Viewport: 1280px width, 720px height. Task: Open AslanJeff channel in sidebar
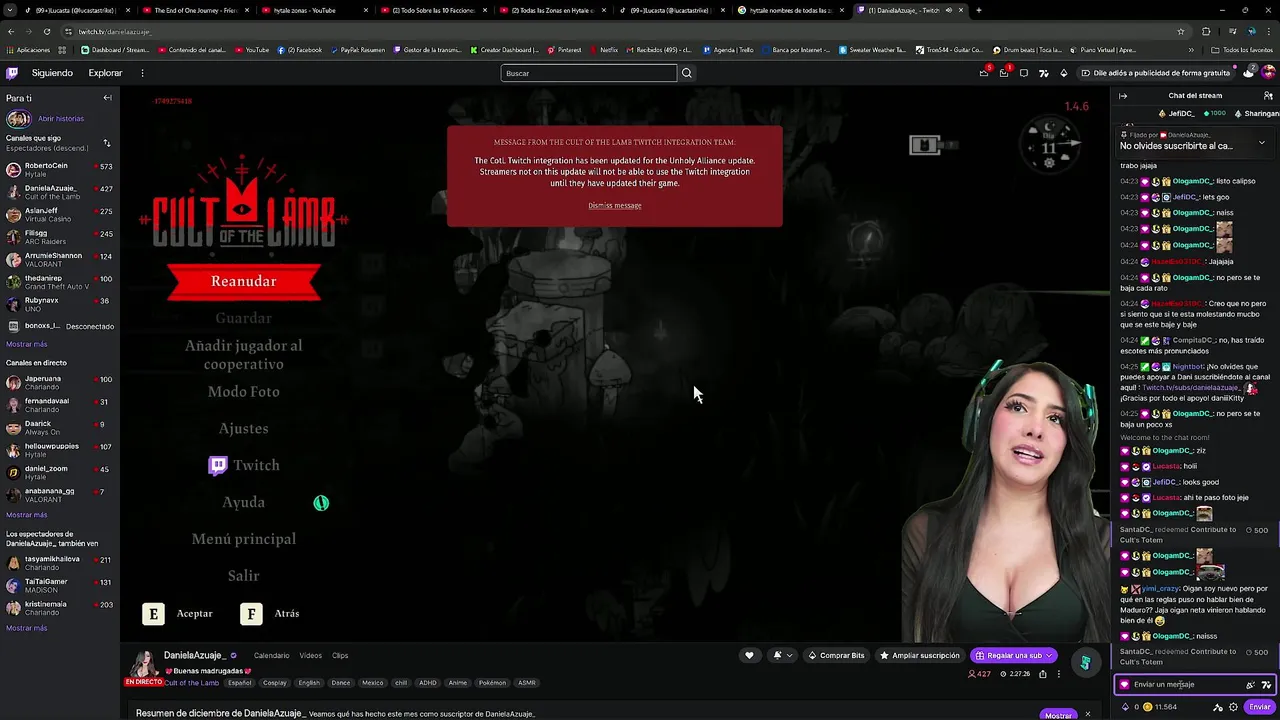point(60,214)
